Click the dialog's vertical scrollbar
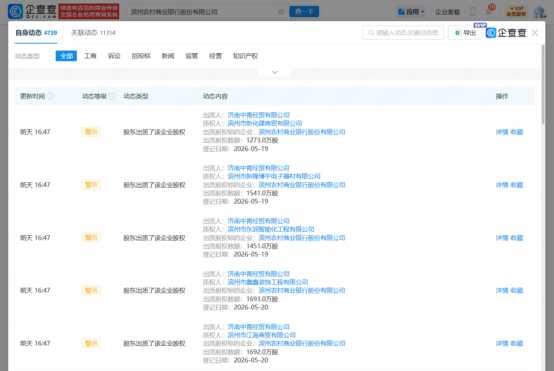This screenshot has height=371, width=554. tap(543, 84)
